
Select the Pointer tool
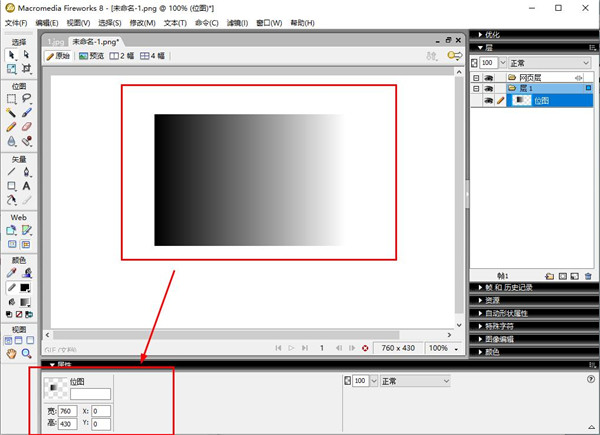tap(11, 54)
